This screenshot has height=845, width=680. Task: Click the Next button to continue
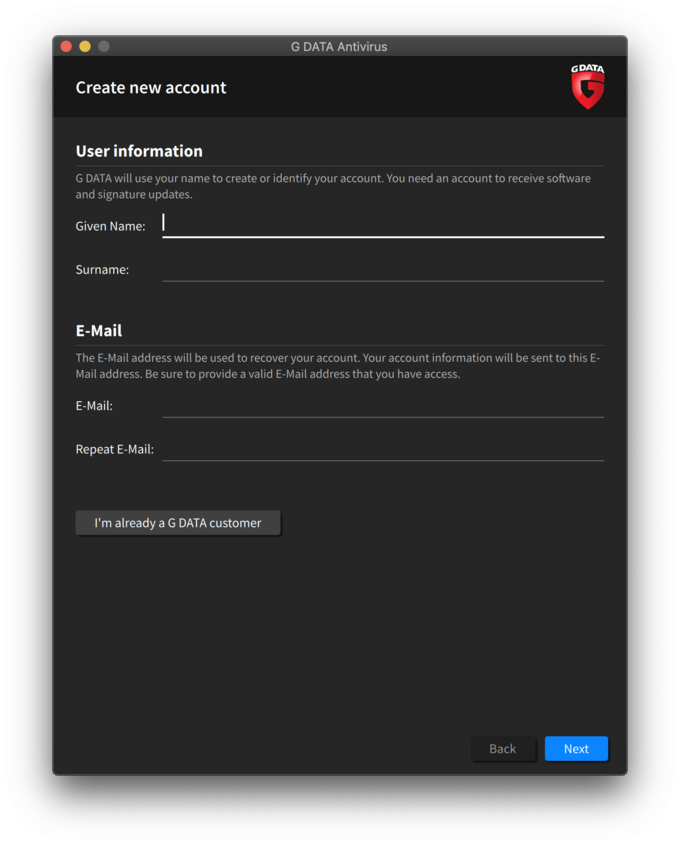(576, 748)
